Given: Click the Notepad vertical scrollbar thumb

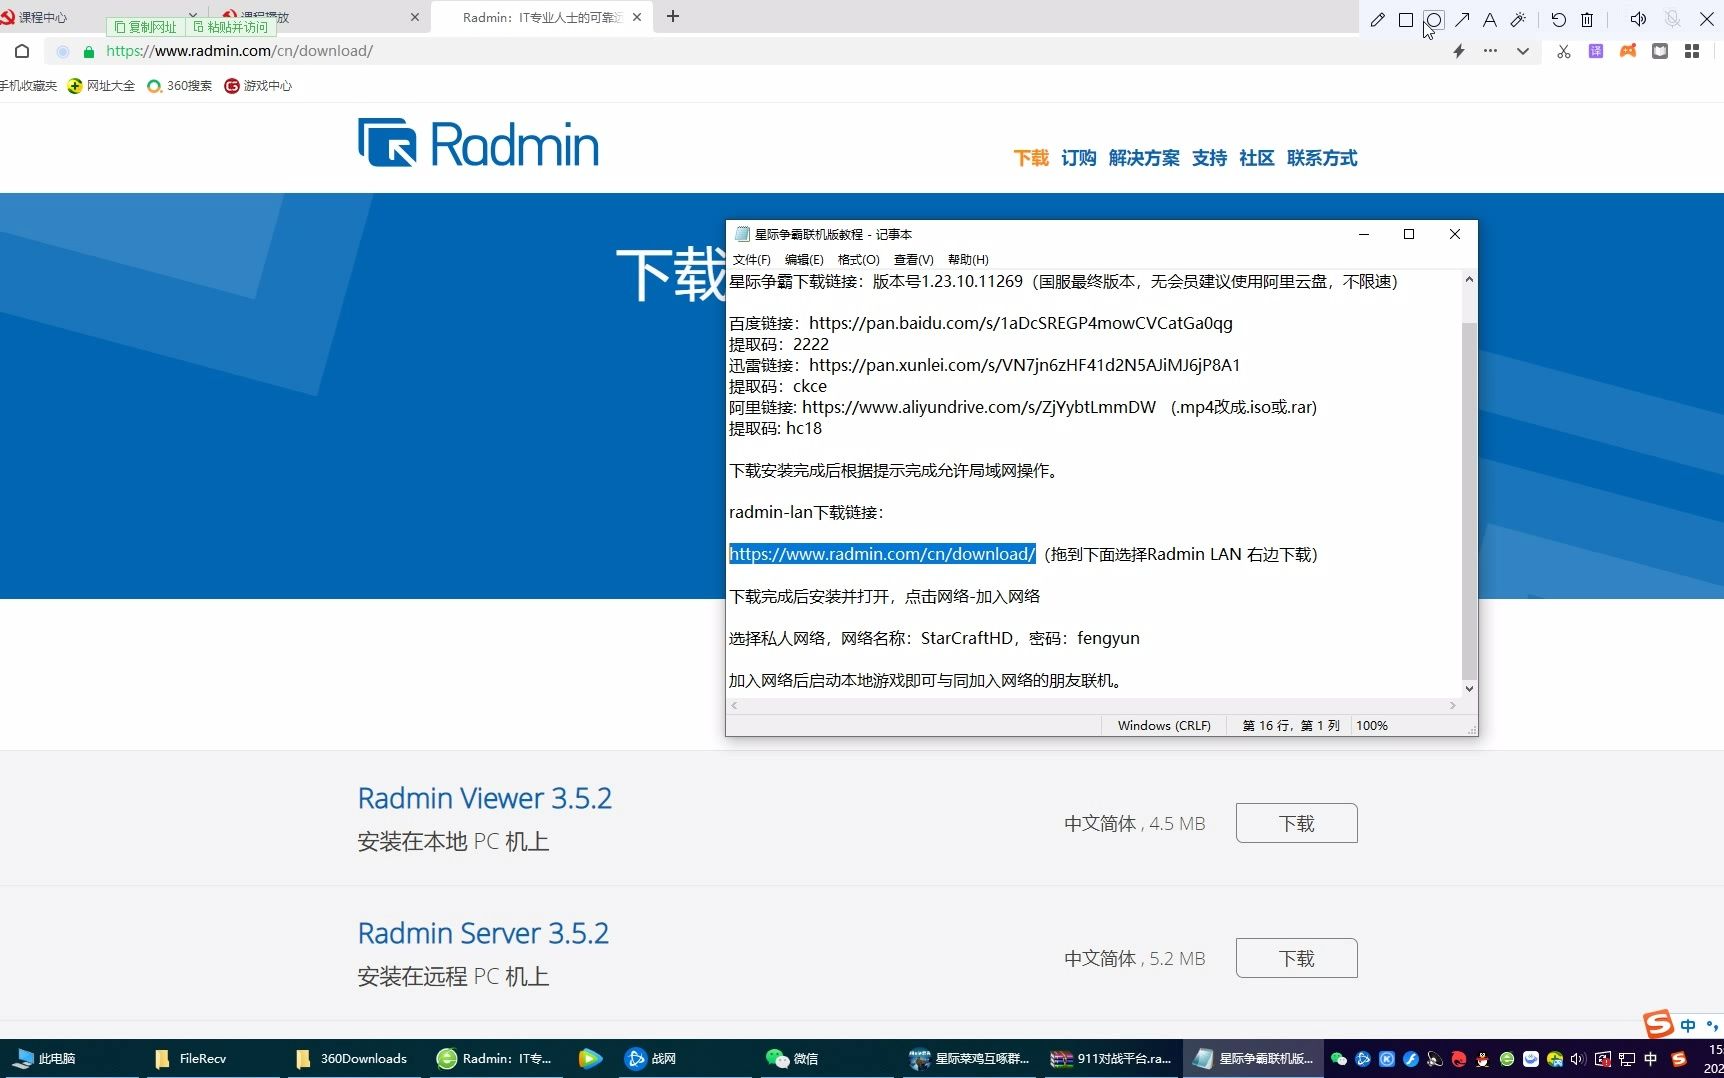Looking at the screenshot, I should click(x=1469, y=500).
